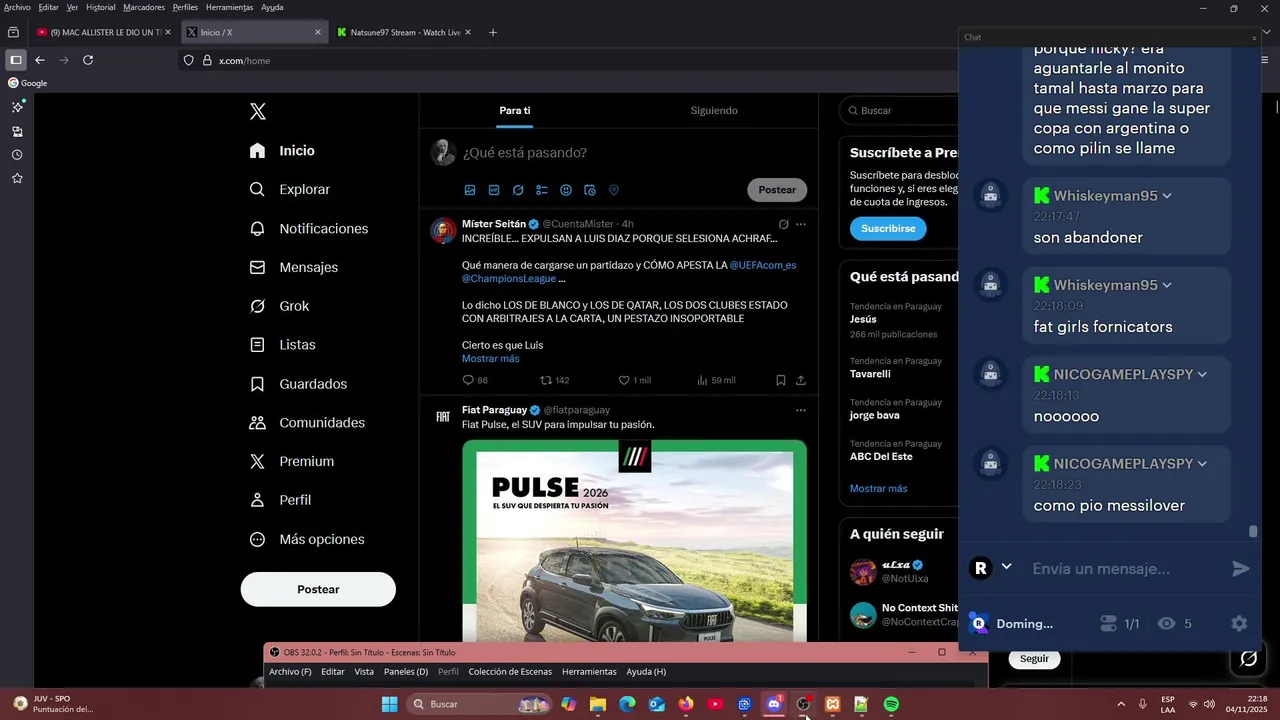The width and height of the screenshot is (1280, 720).
Task: Schedule the post with calendar icon
Action: [x=590, y=190]
